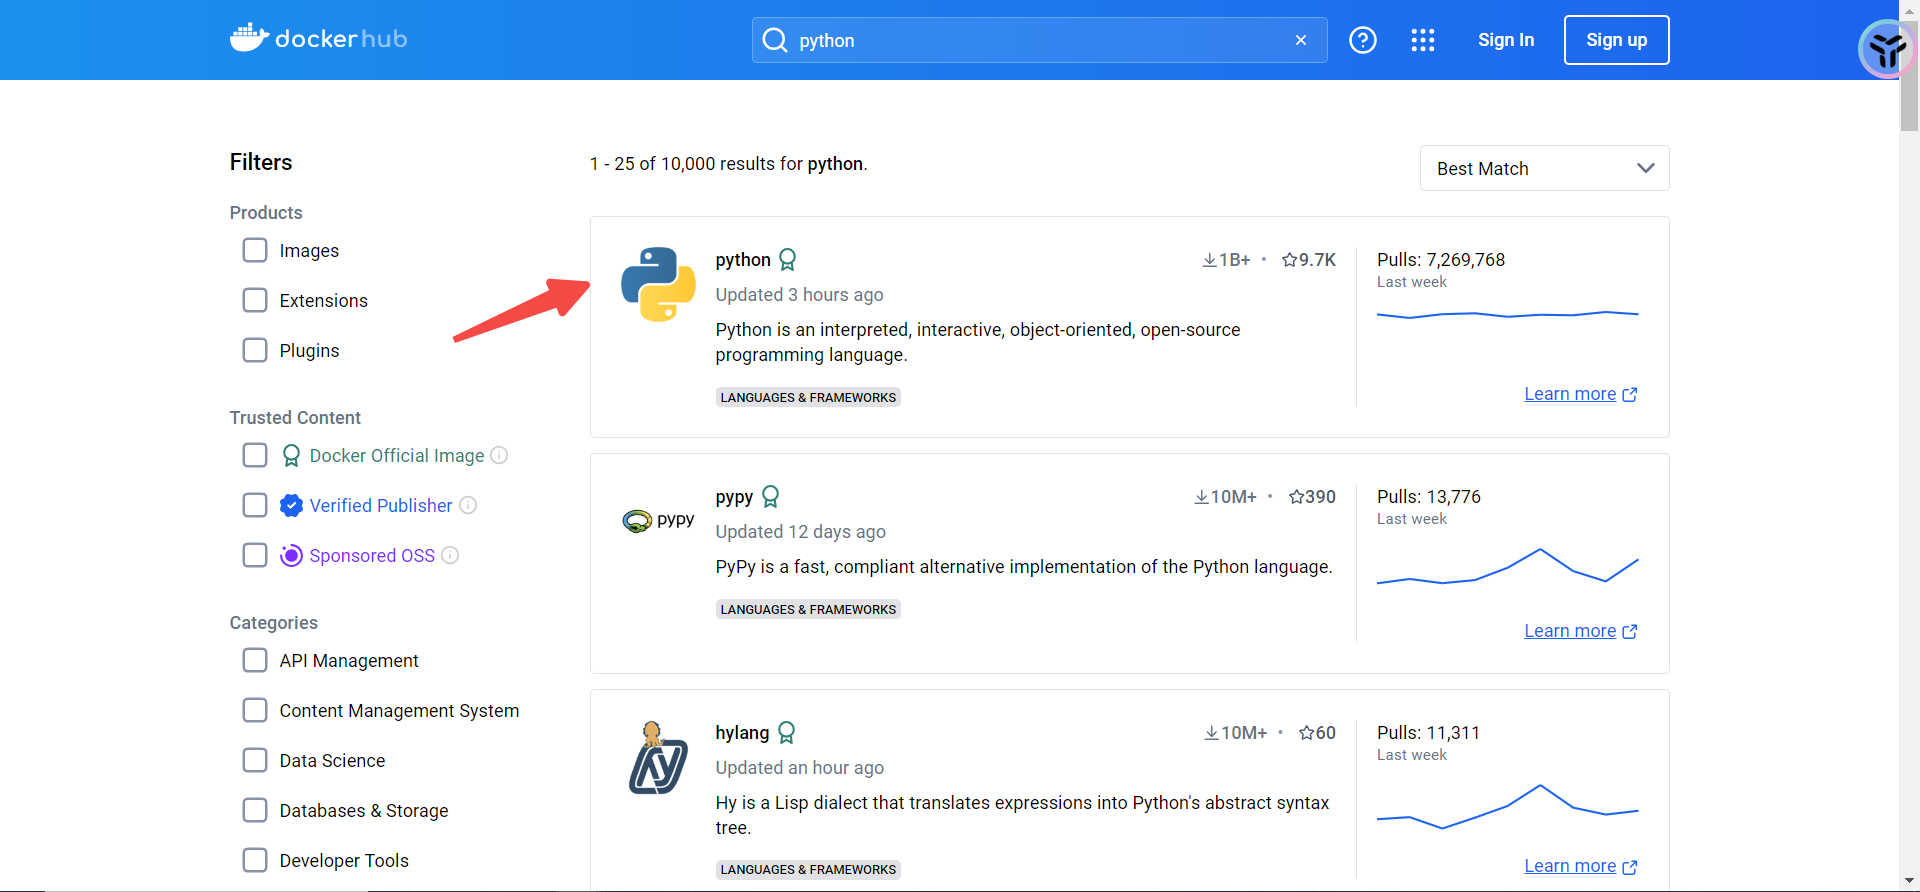Click the 'Pulls: 11,311' text
The width and height of the screenshot is (1920, 892).
point(1428,733)
